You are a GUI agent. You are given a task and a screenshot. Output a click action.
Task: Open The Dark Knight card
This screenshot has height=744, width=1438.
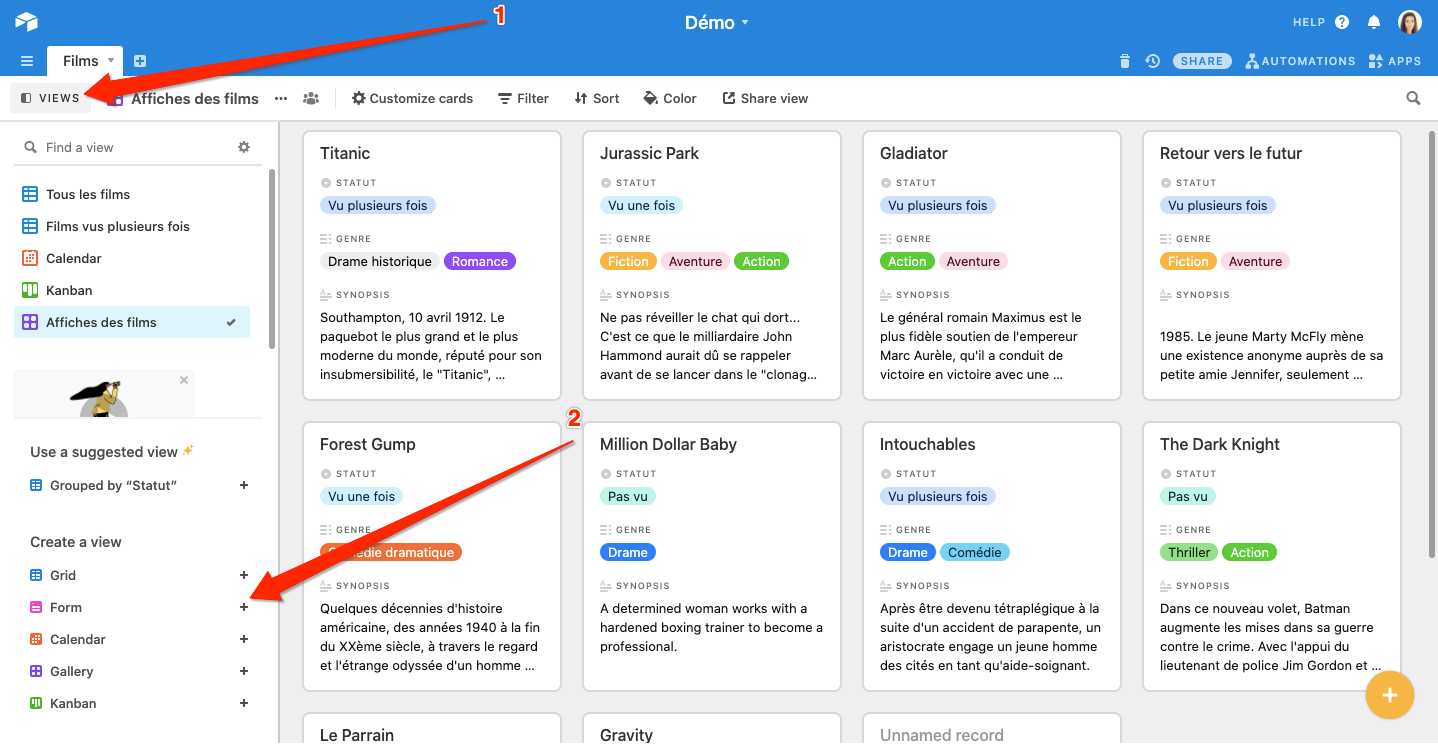1271,556
